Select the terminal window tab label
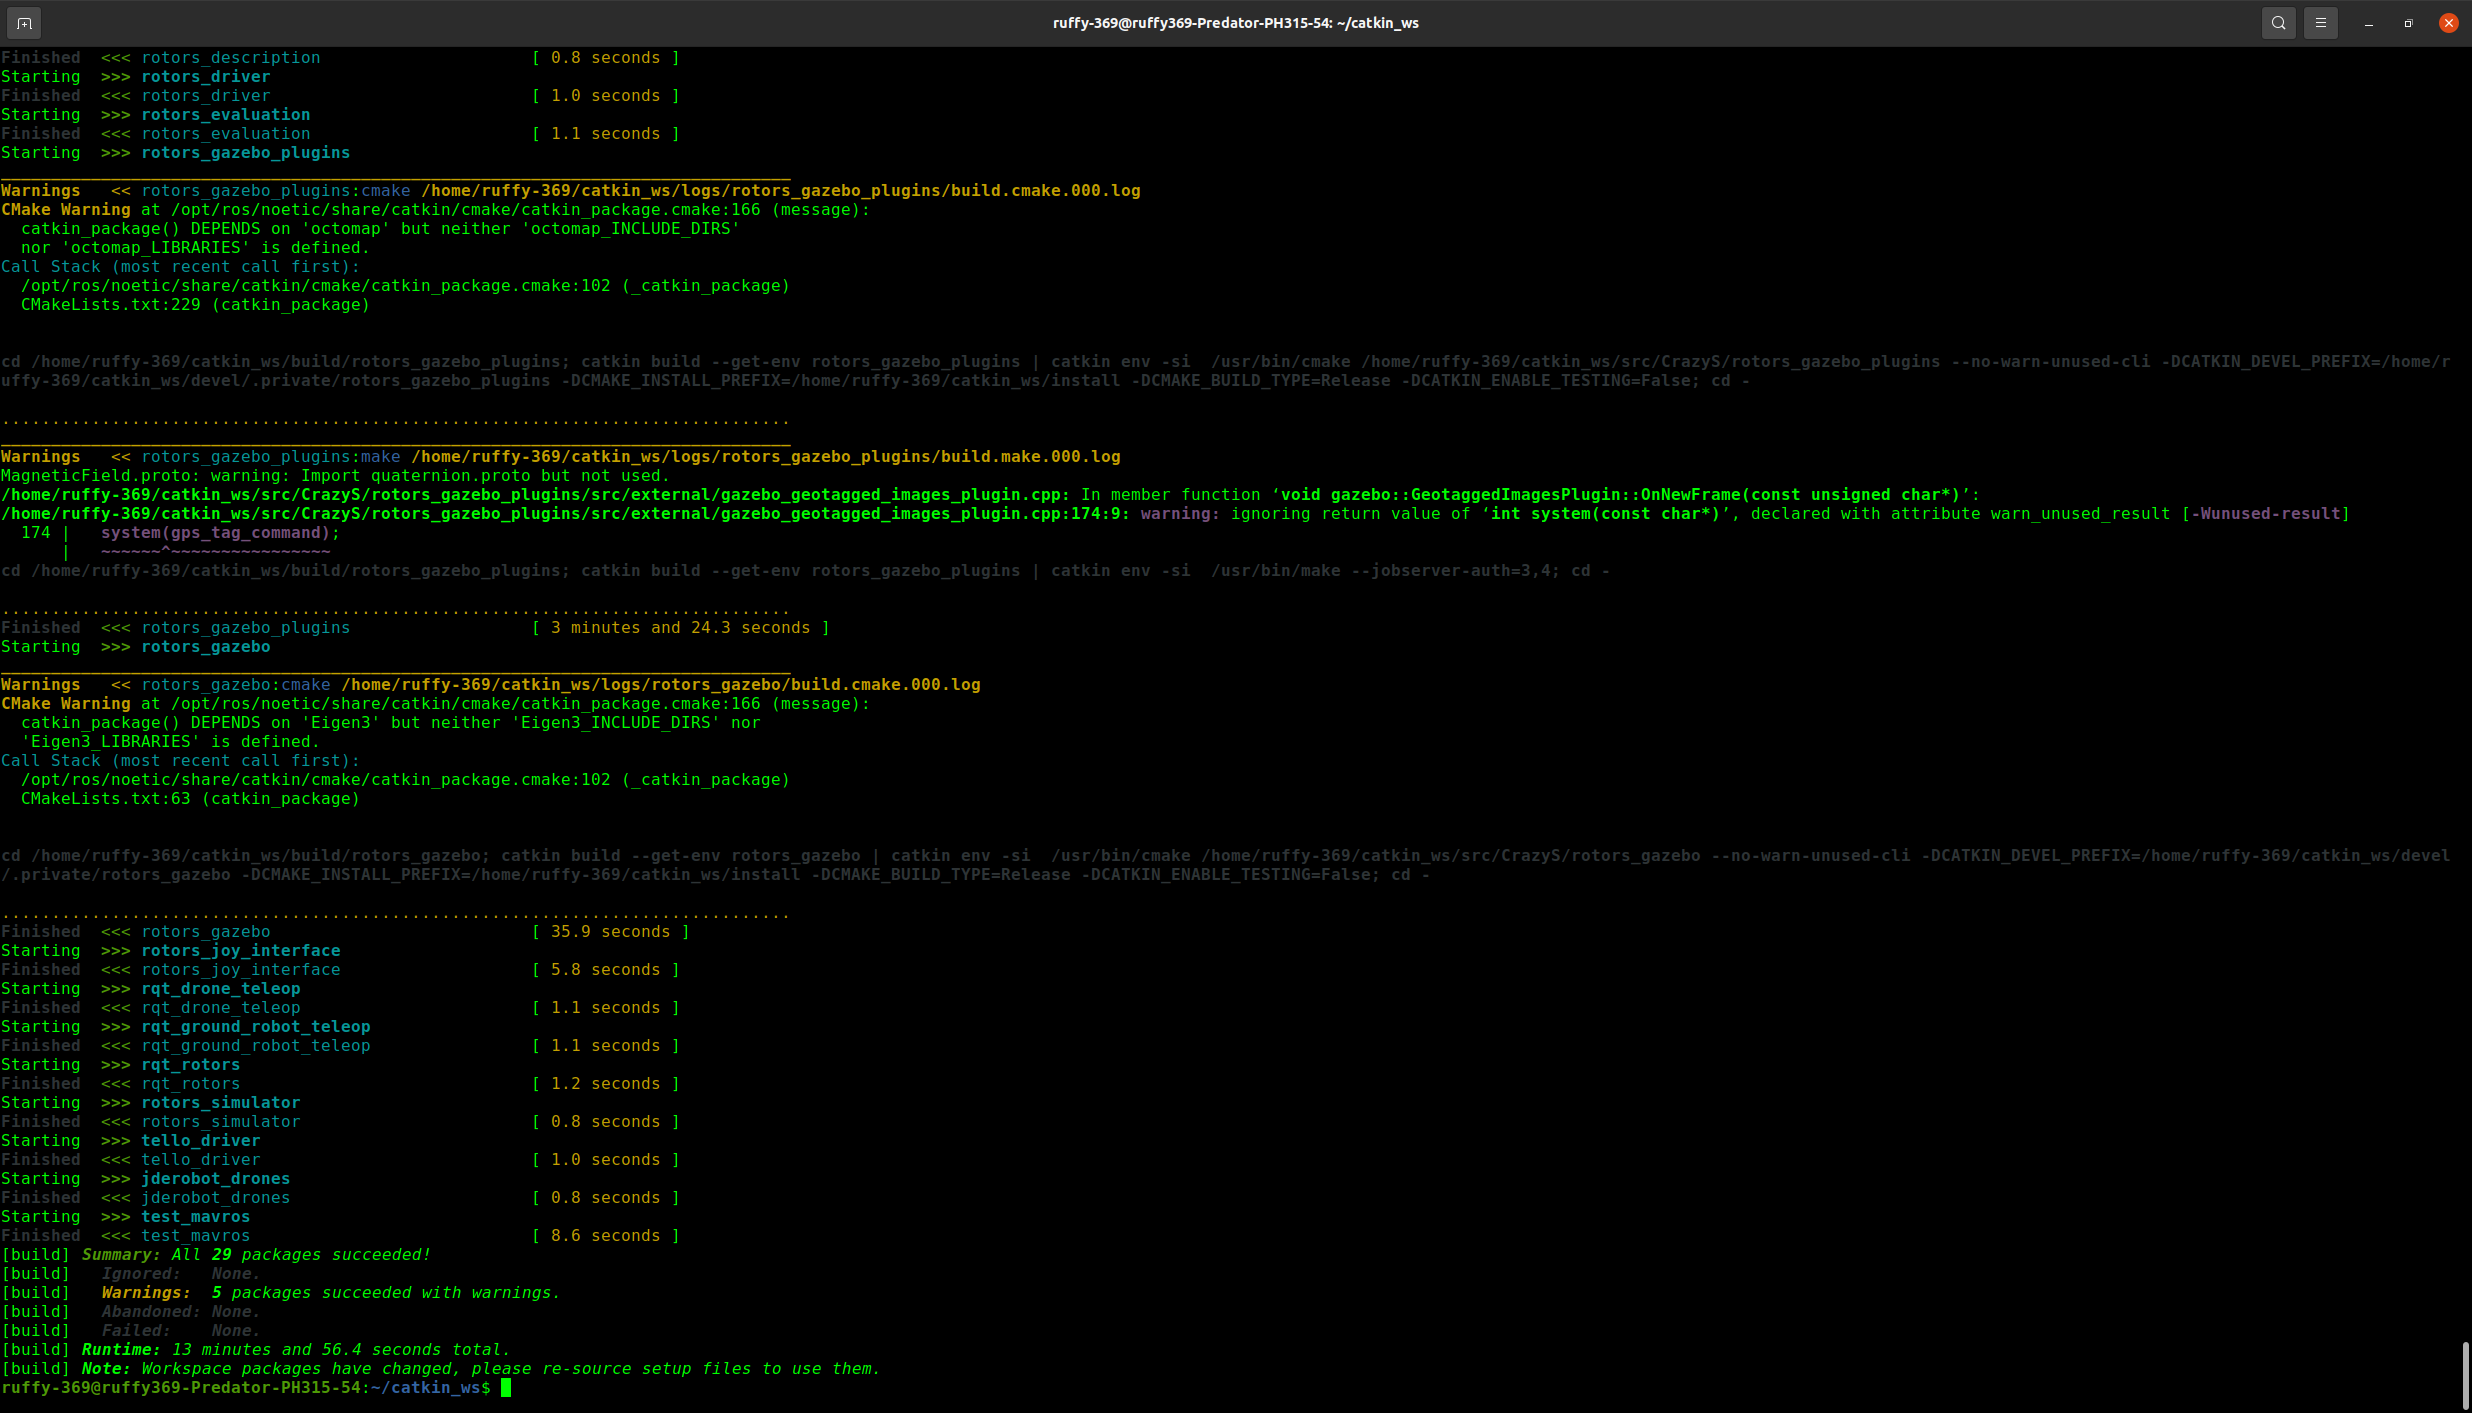 pos(1236,22)
